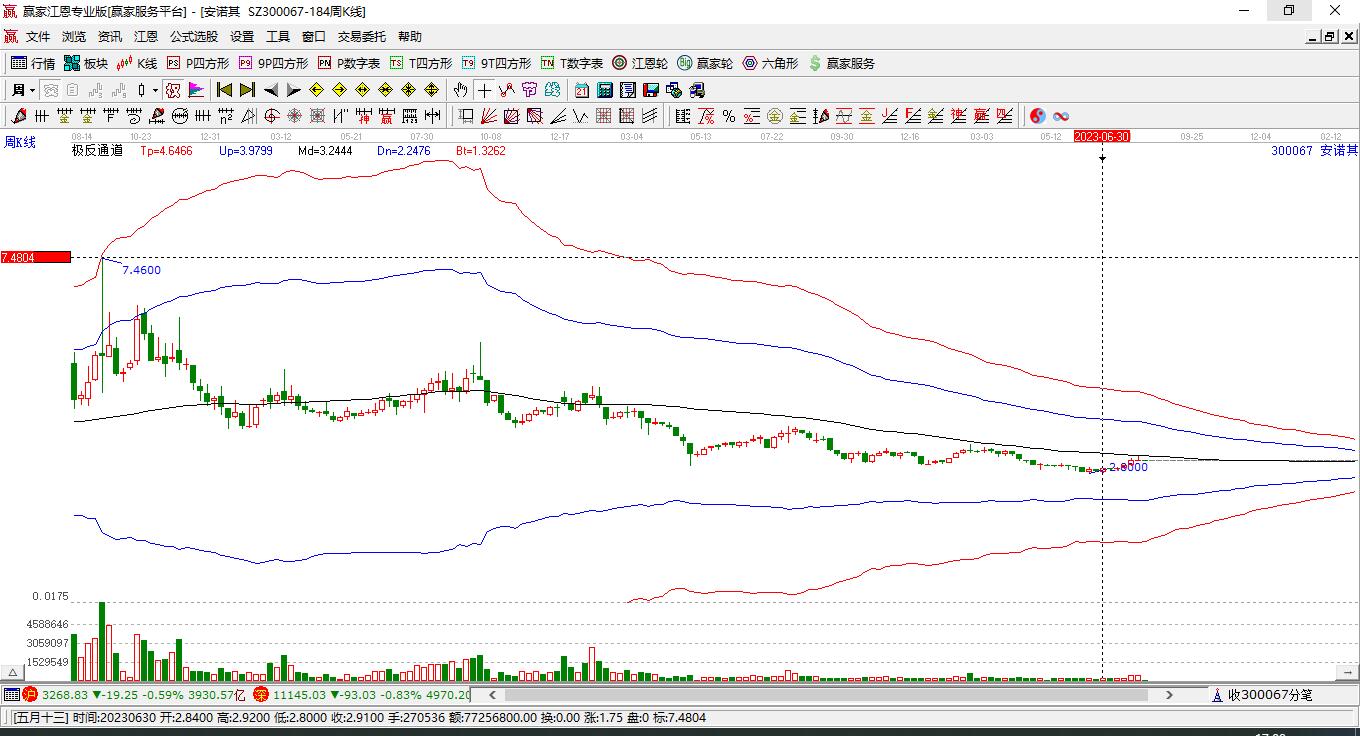Step back with the black left arrow
Image resolution: width=1360 pixels, height=736 pixels.
(271, 90)
